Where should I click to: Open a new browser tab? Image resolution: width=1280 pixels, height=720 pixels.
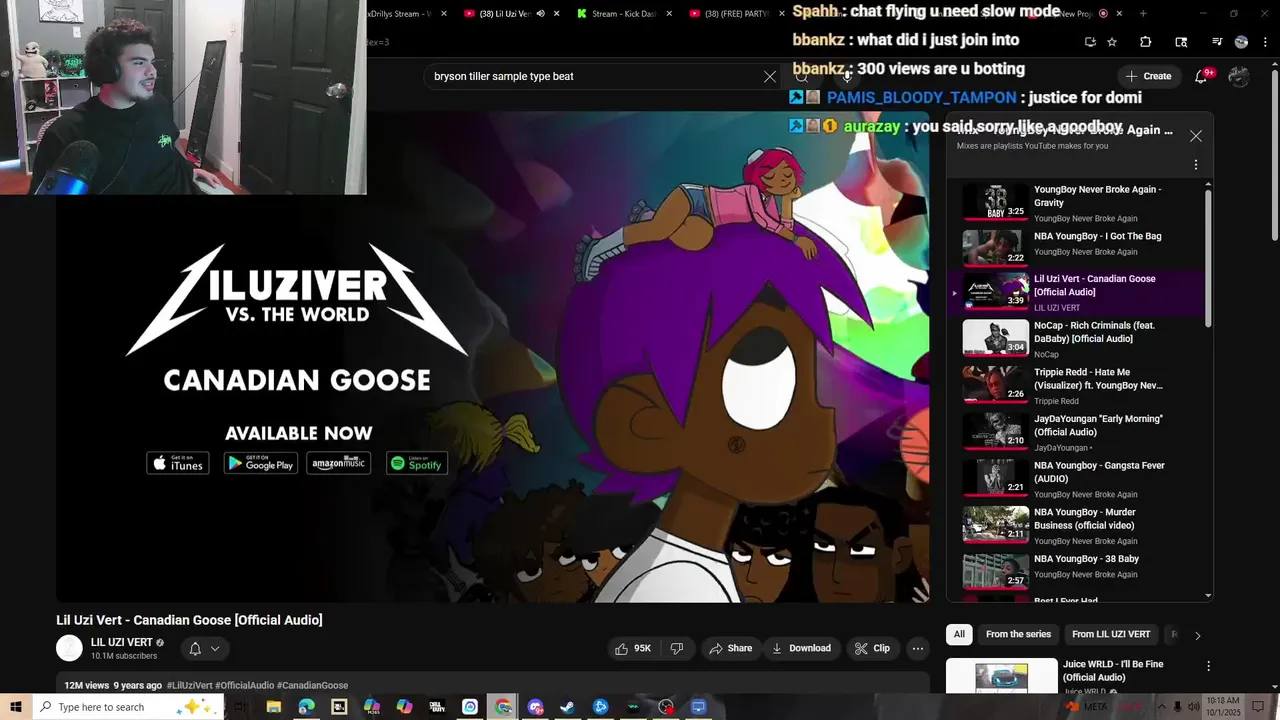coord(1142,13)
